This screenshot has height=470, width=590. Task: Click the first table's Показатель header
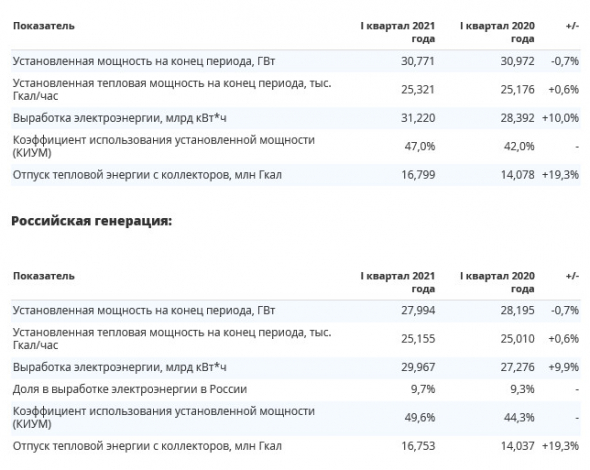[x=44, y=26]
